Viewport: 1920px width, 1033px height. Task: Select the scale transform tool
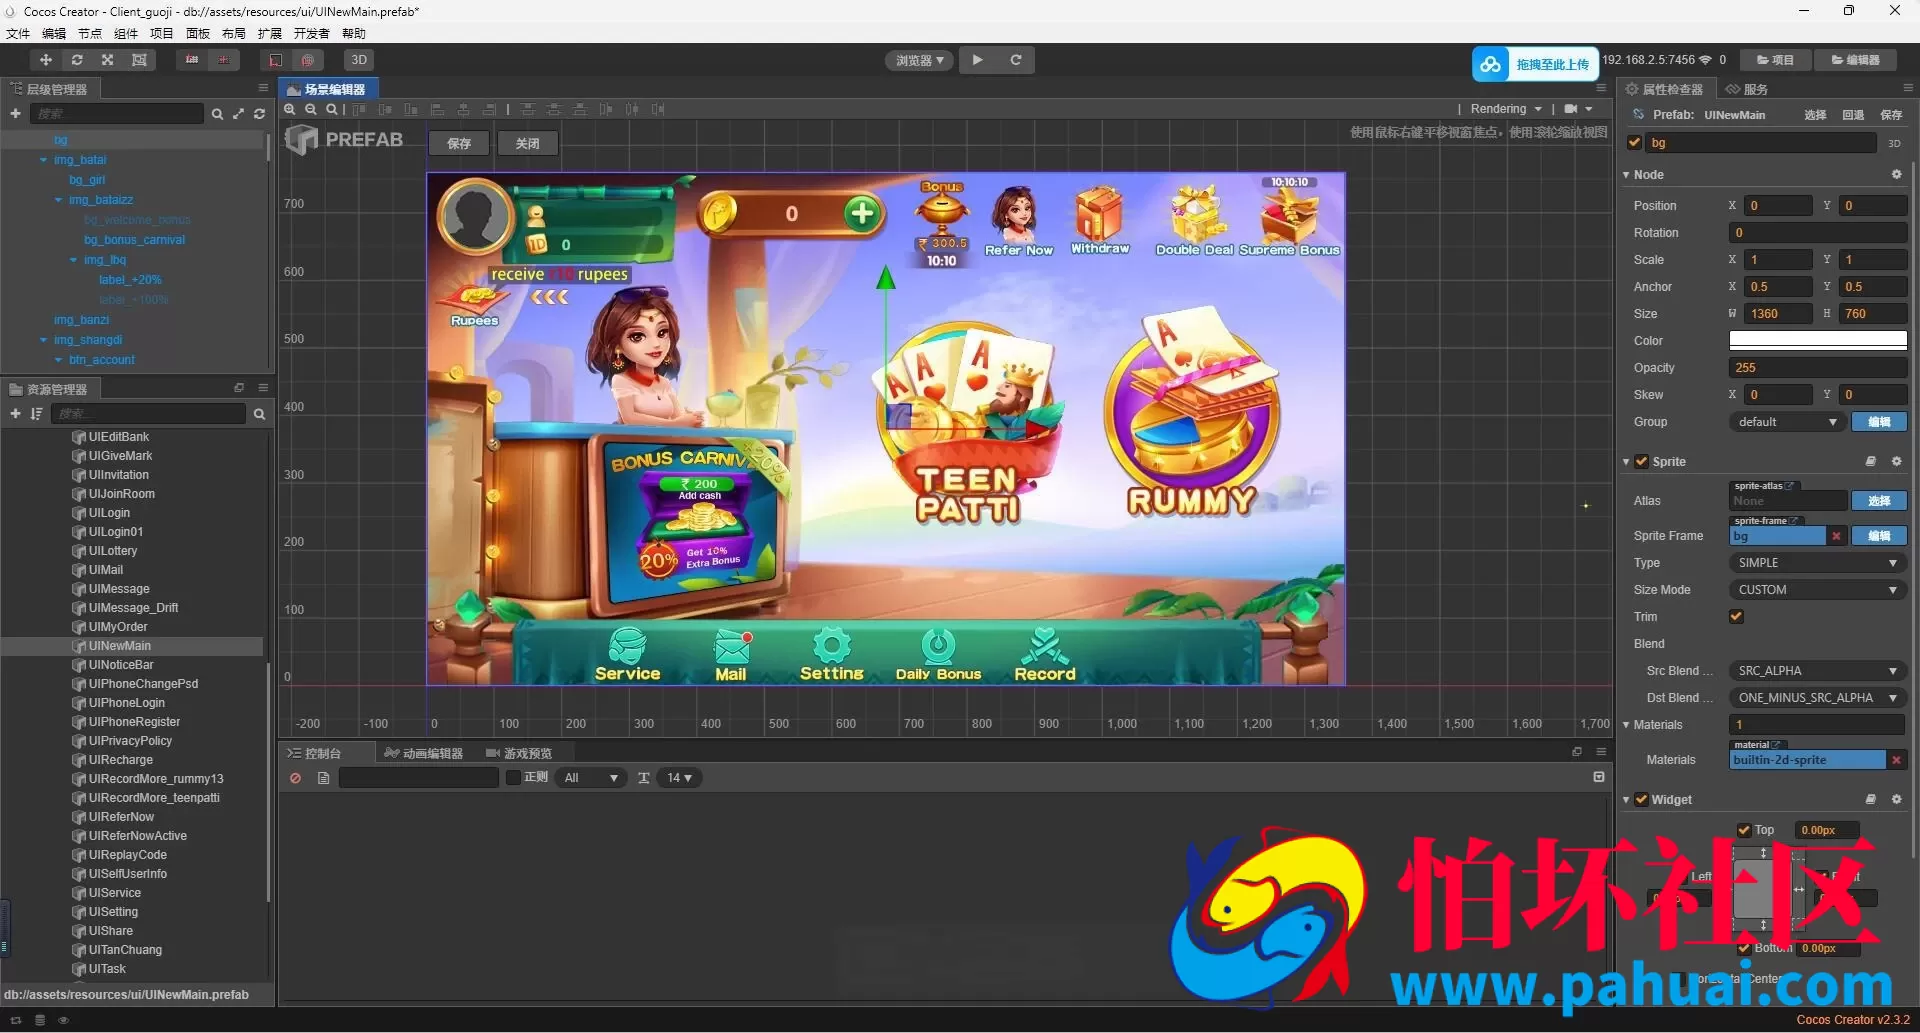tap(108, 60)
